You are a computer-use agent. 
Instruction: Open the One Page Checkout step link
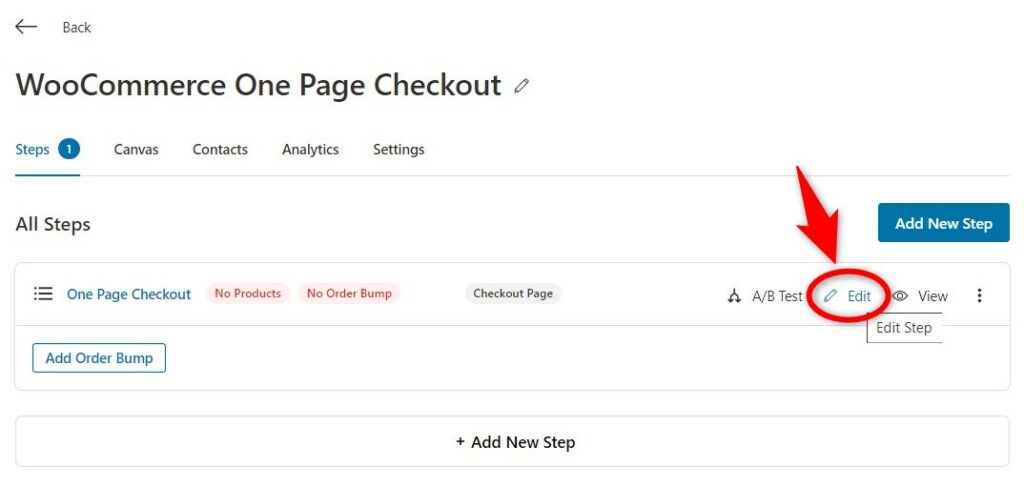129,294
